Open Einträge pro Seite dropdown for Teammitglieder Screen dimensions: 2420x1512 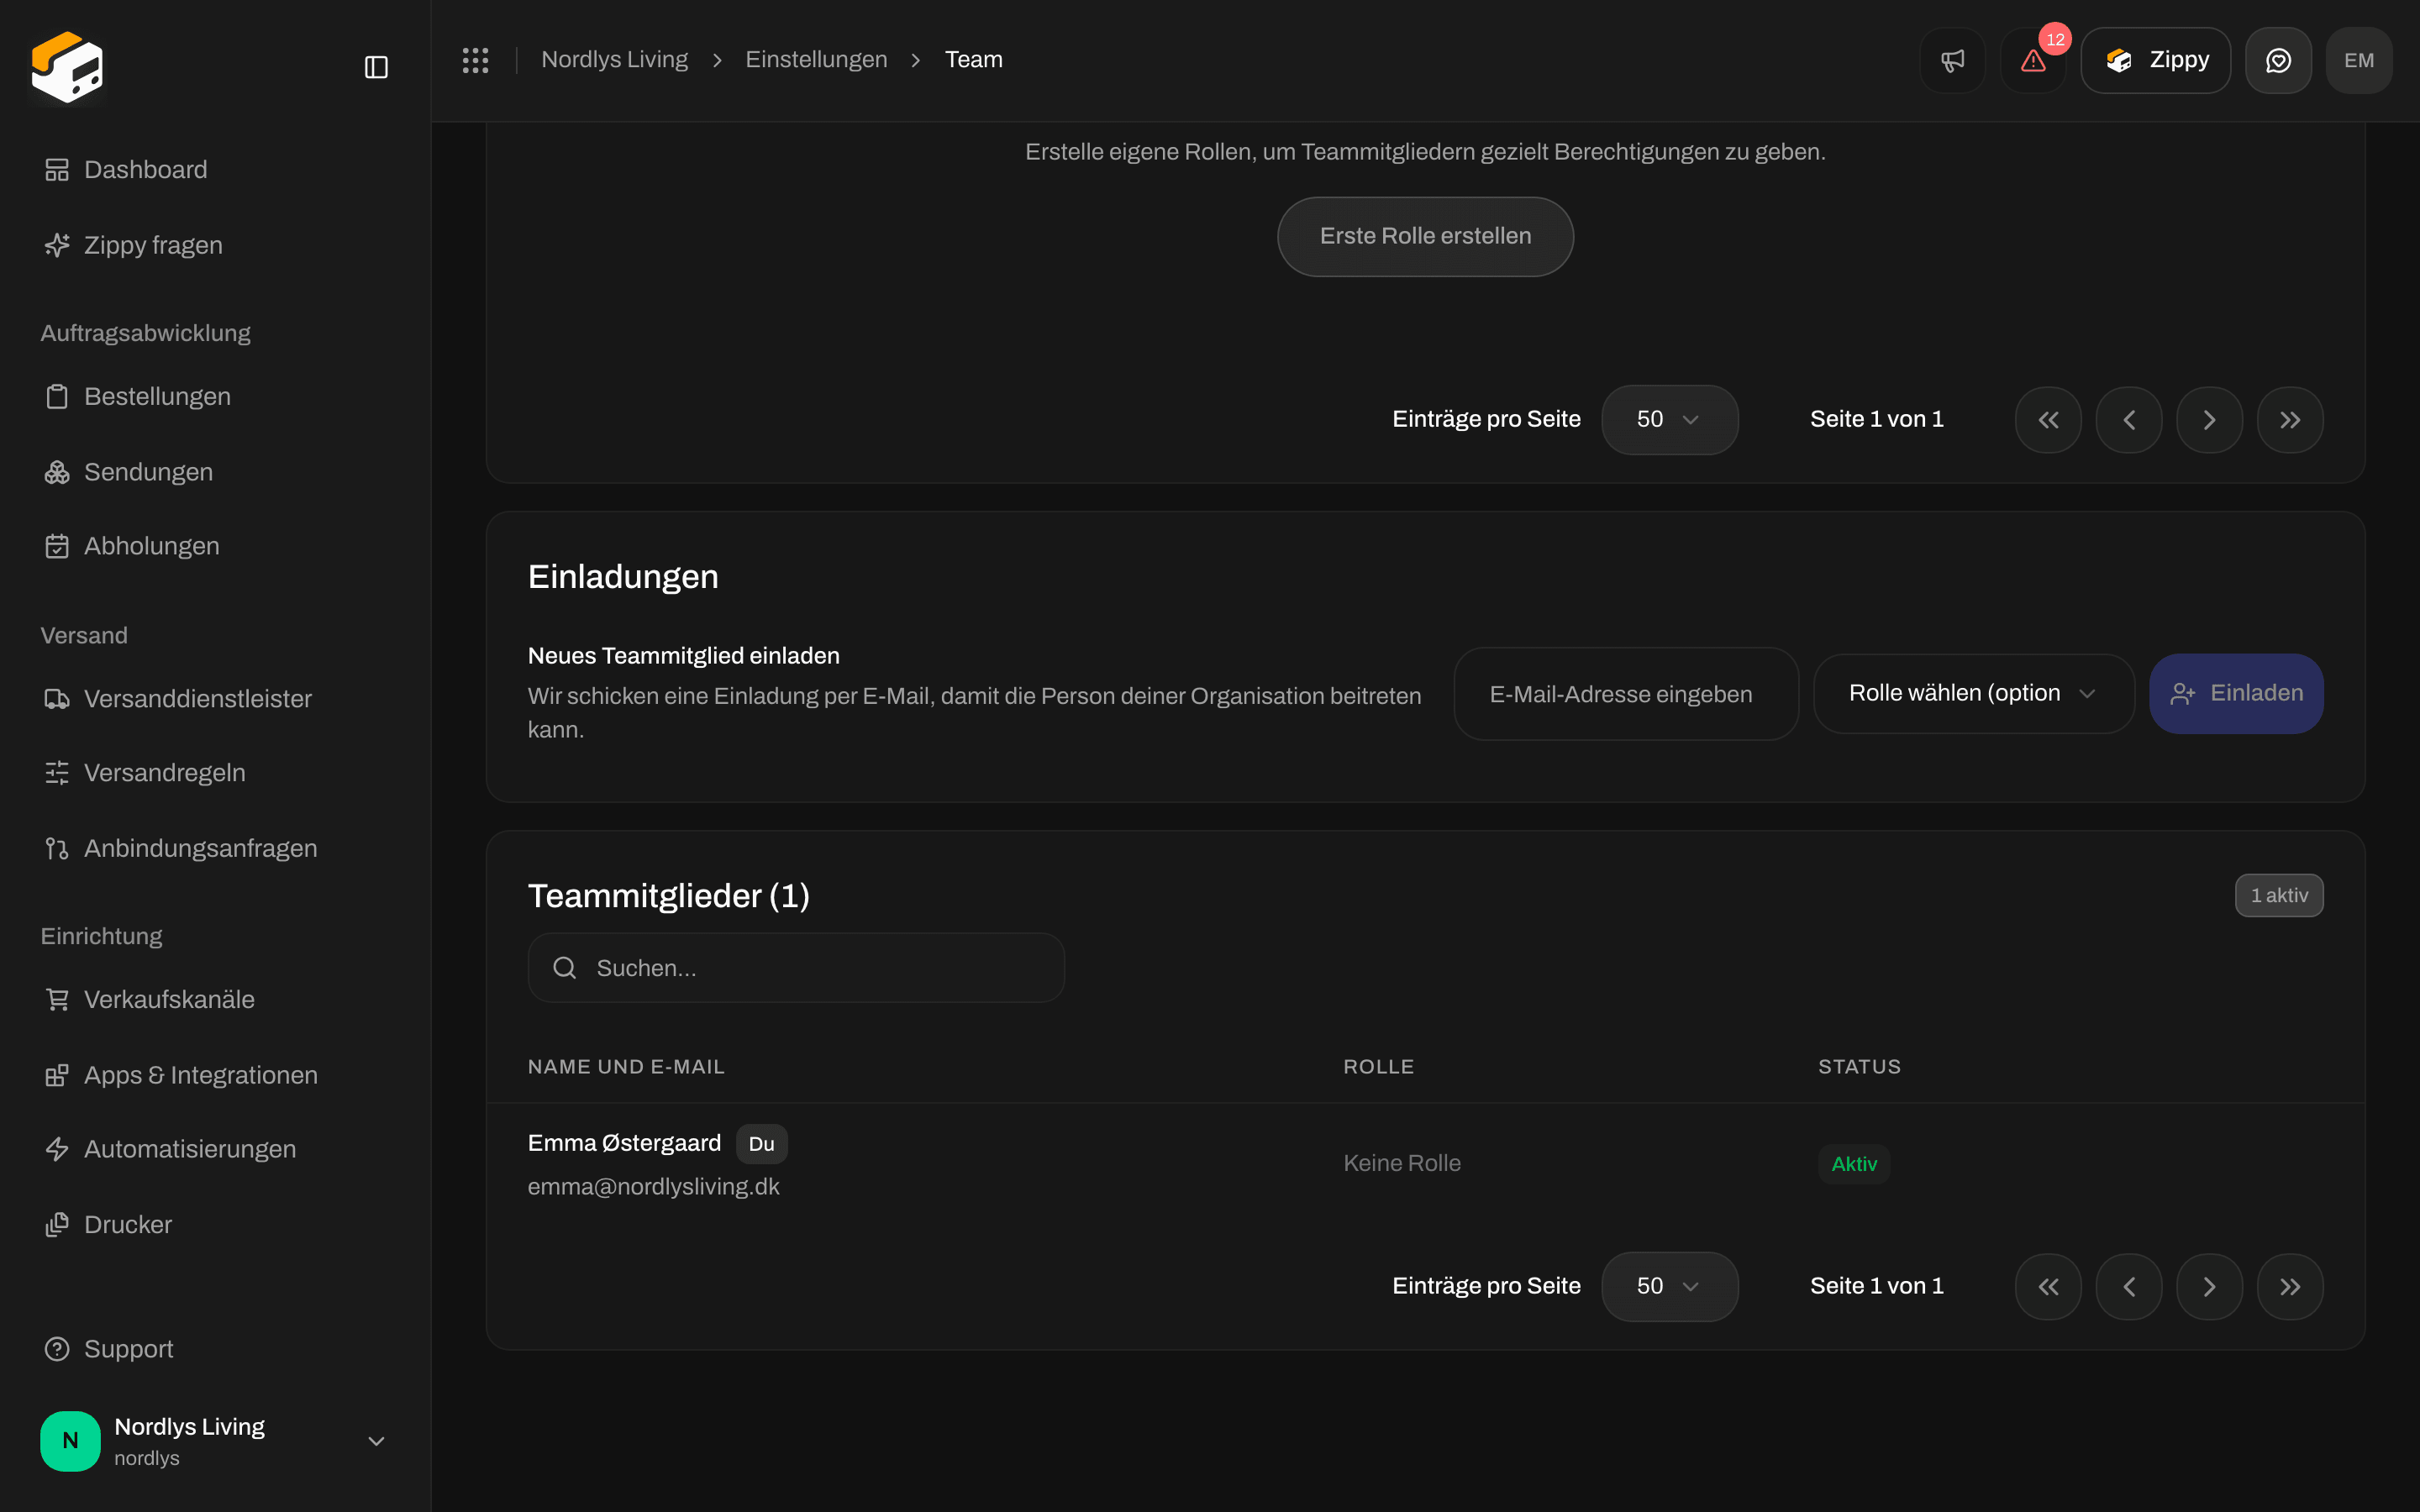point(1669,1286)
